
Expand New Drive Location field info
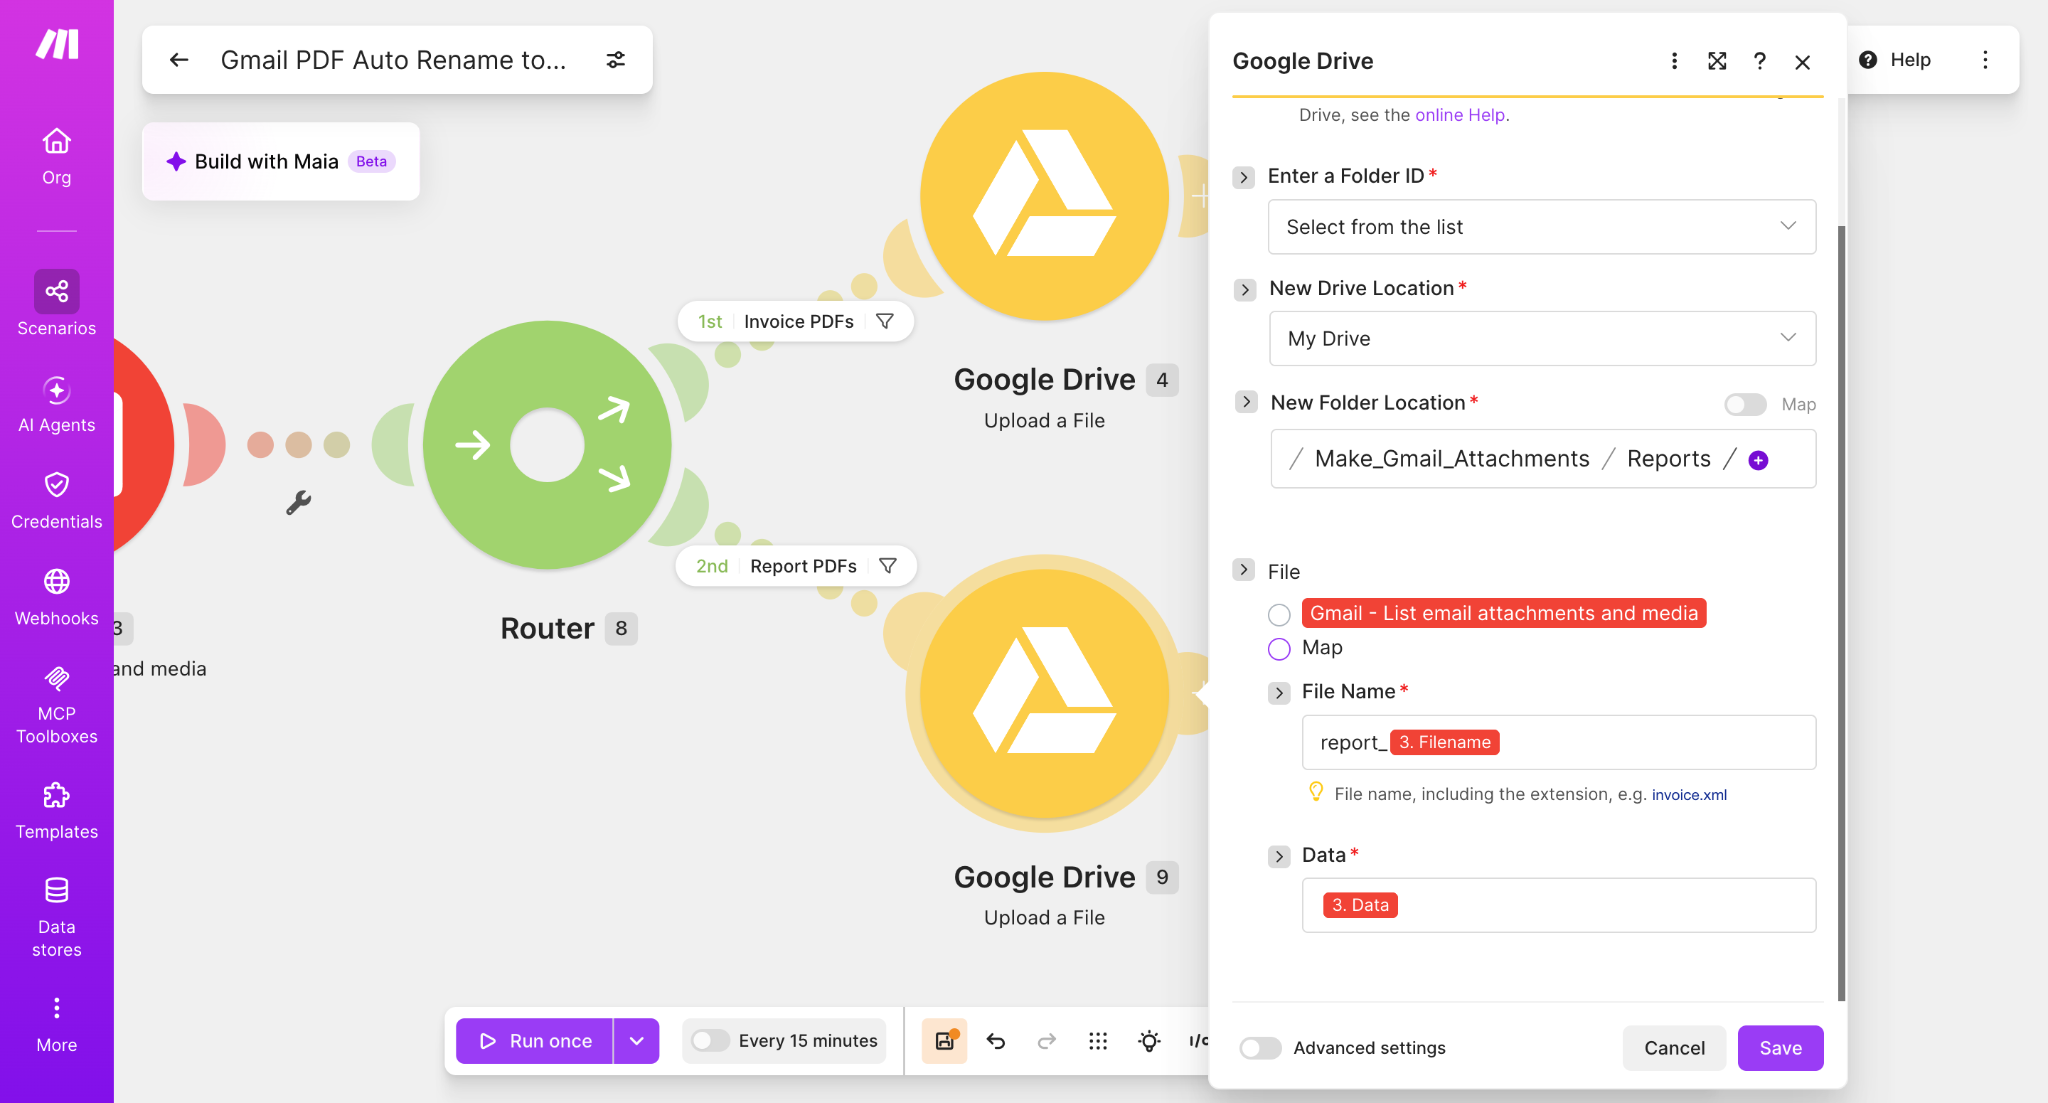pos(1244,289)
